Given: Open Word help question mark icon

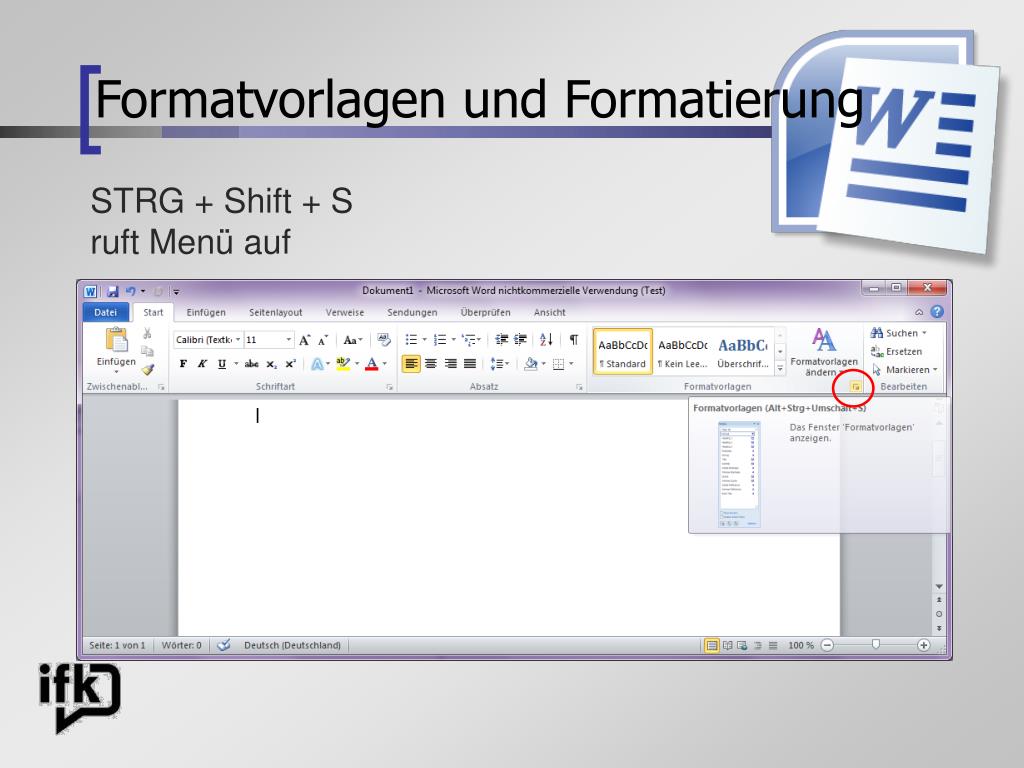Looking at the screenshot, I should click(937, 312).
